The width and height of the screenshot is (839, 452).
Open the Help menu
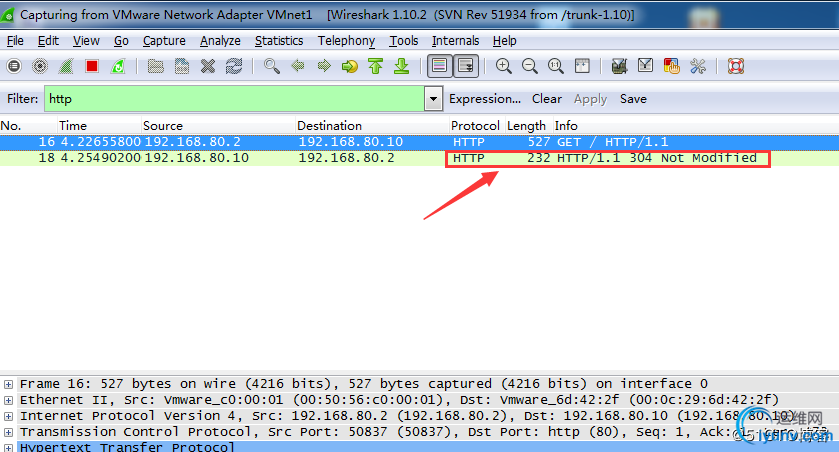505,41
